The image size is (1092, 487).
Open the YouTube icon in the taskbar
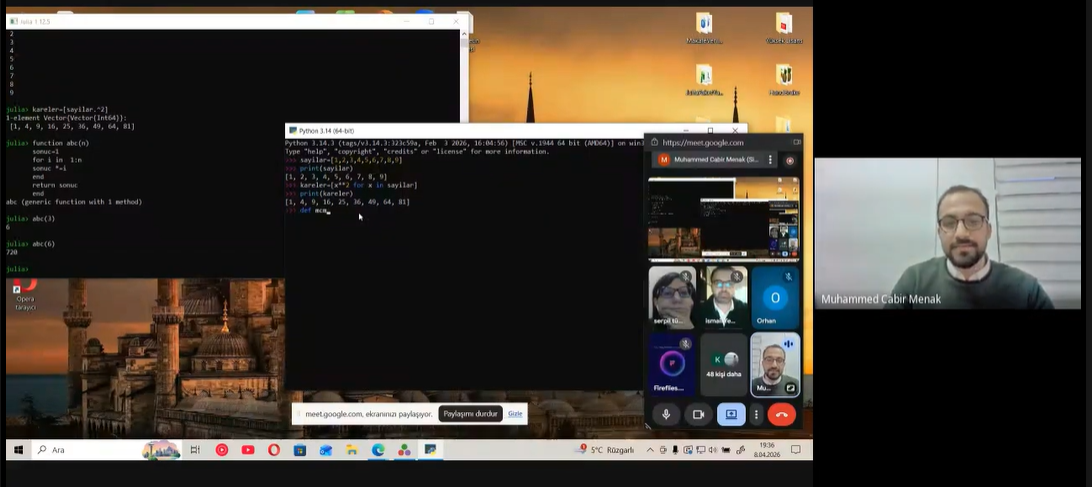click(248, 450)
